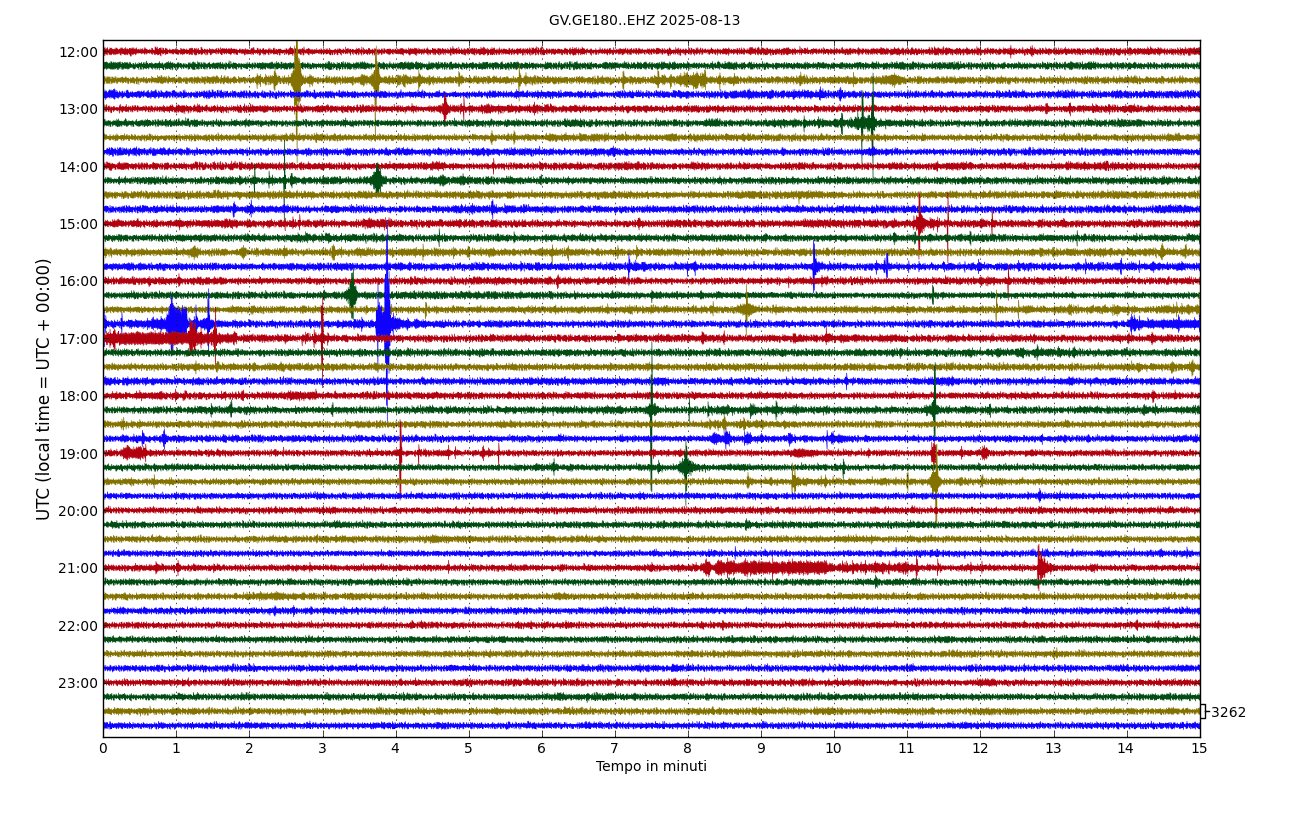Screen dimensions: 1290x819
Task: Pick the olive burst on the 12:30 trace
Action: point(296,79)
